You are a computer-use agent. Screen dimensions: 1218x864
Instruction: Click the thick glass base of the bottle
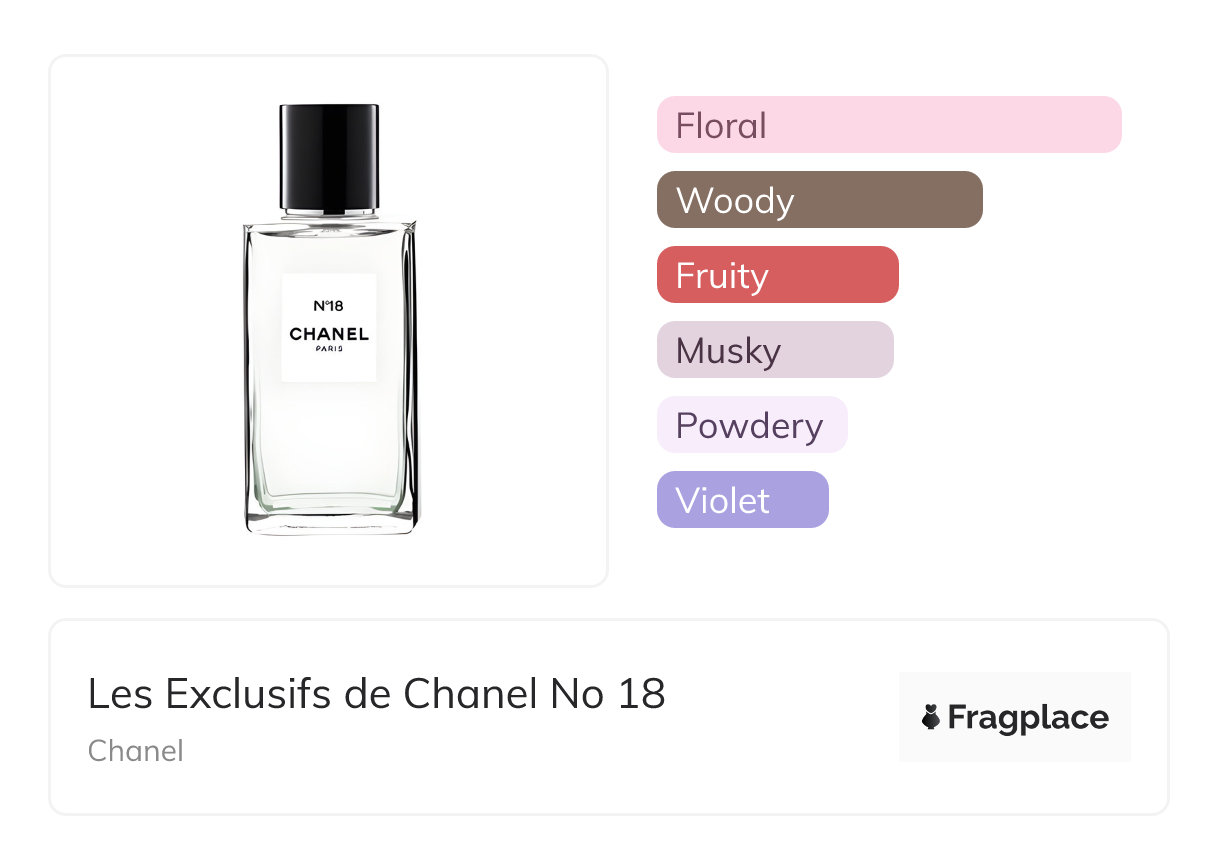pos(330,521)
